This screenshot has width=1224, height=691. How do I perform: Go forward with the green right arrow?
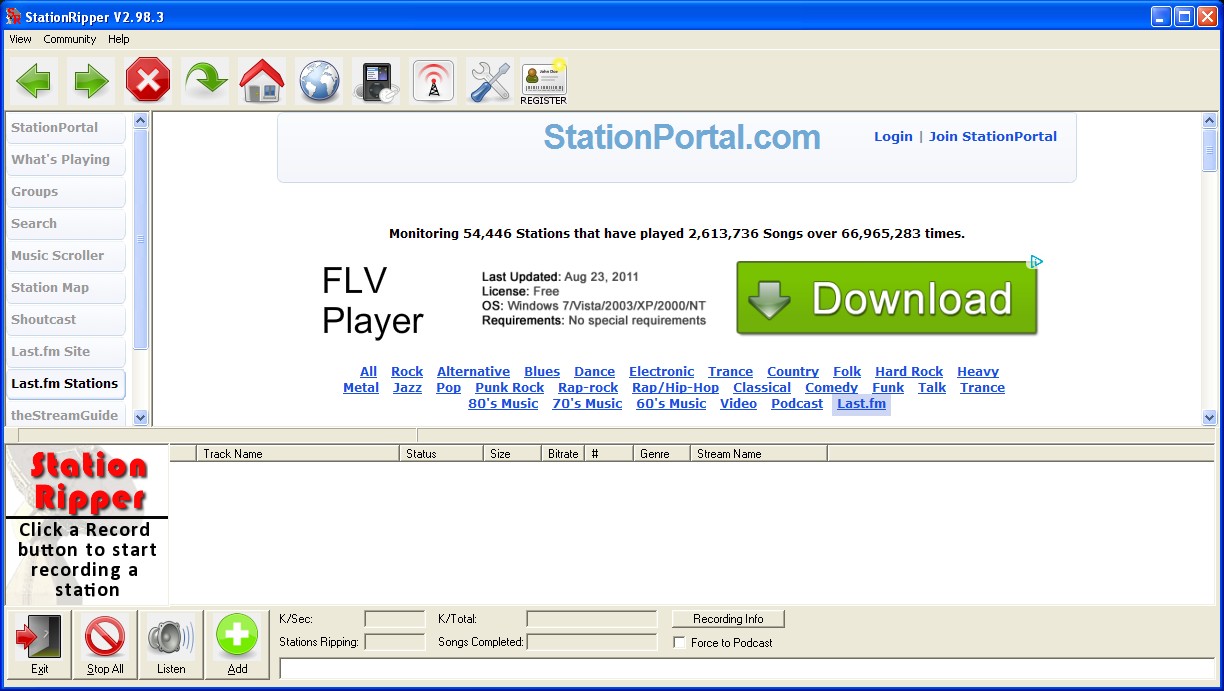pos(91,81)
